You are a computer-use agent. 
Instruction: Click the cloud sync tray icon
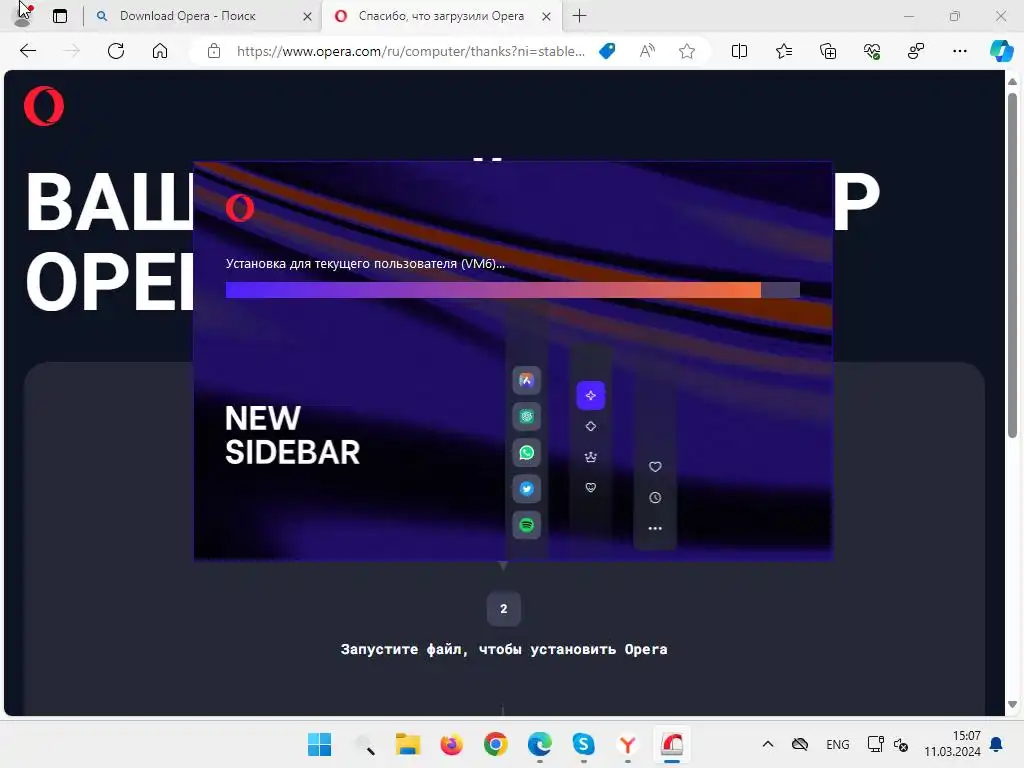(800, 744)
